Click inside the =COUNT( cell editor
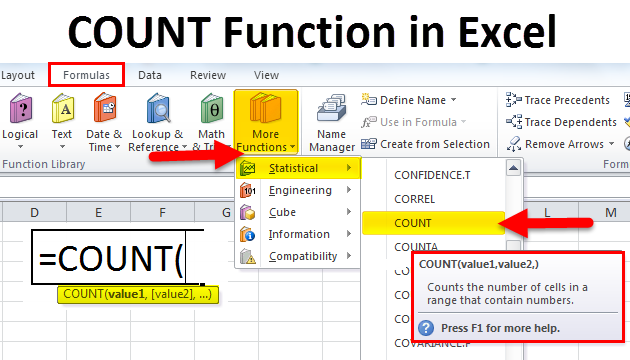 (x=109, y=257)
